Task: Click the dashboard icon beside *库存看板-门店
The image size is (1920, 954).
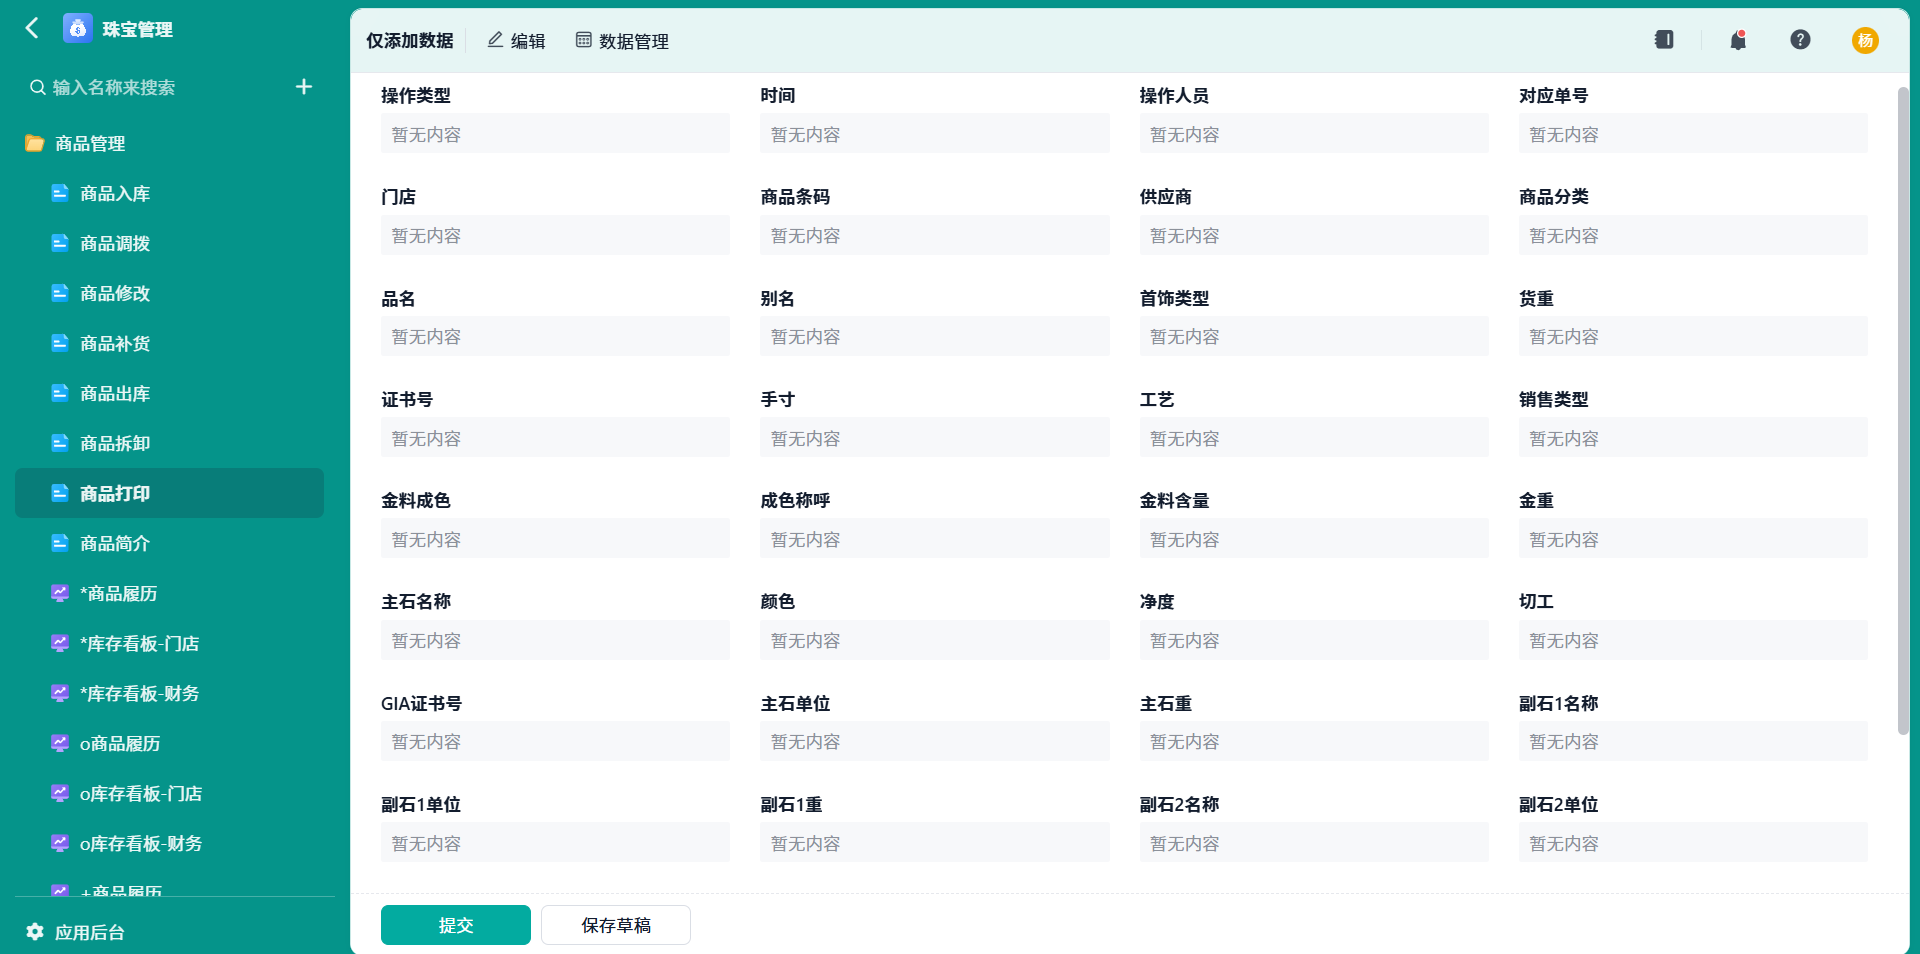Action: pyautogui.click(x=60, y=643)
